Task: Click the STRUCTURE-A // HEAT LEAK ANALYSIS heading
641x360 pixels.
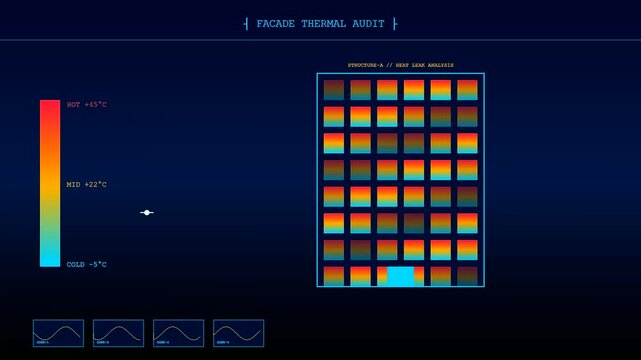Action: point(401,65)
